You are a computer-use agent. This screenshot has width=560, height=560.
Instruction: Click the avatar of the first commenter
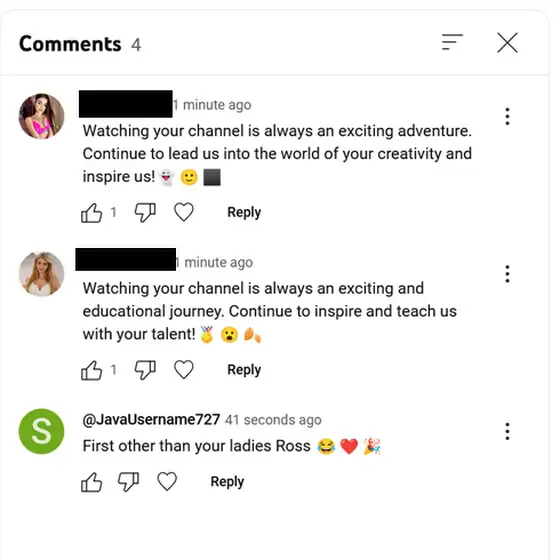point(41,116)
